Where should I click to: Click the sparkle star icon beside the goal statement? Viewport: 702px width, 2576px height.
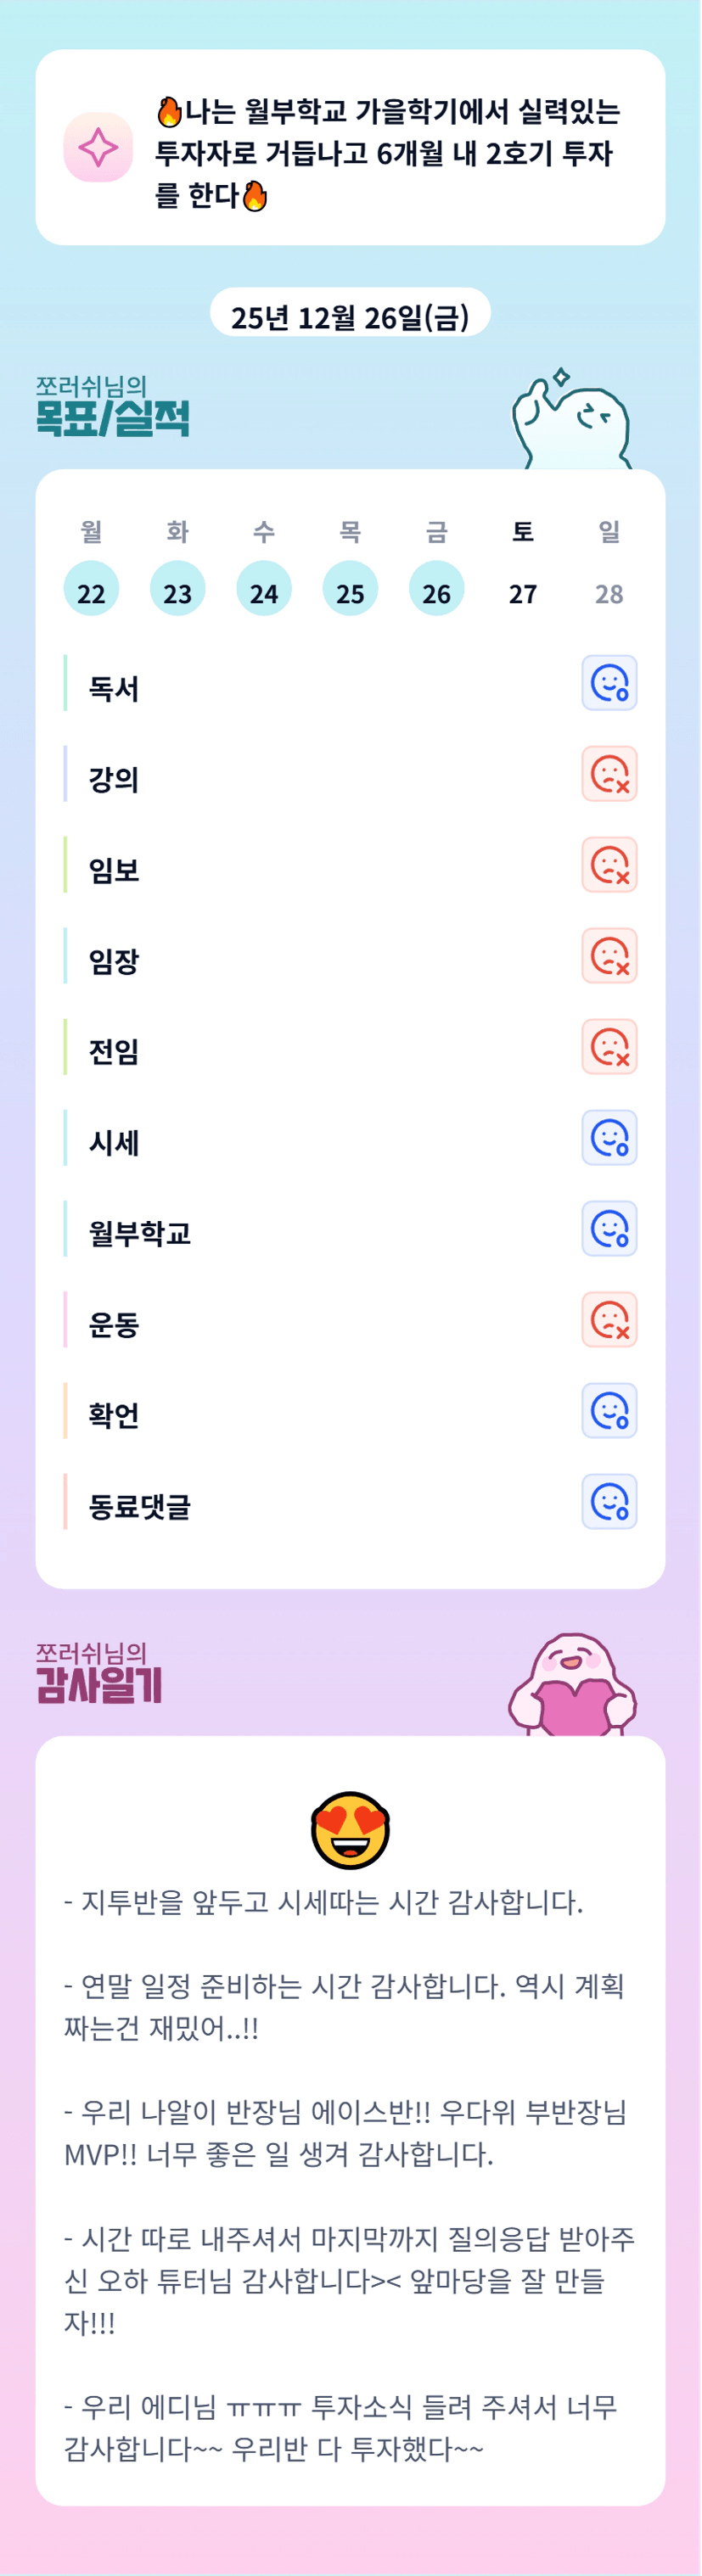click(98, 148)
